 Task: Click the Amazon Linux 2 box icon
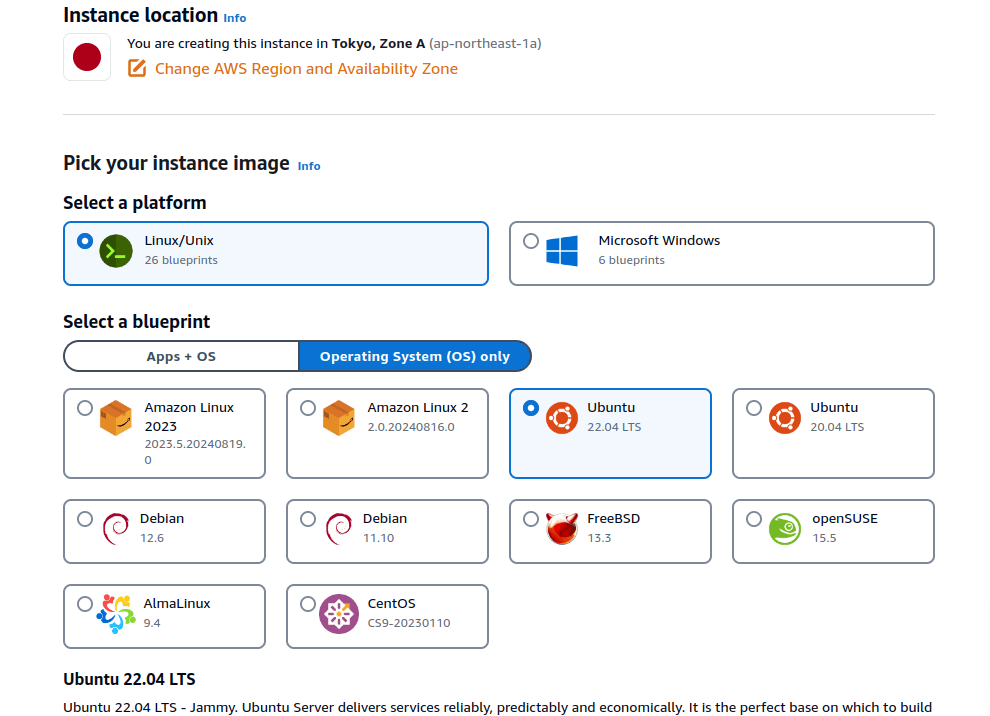338,418
